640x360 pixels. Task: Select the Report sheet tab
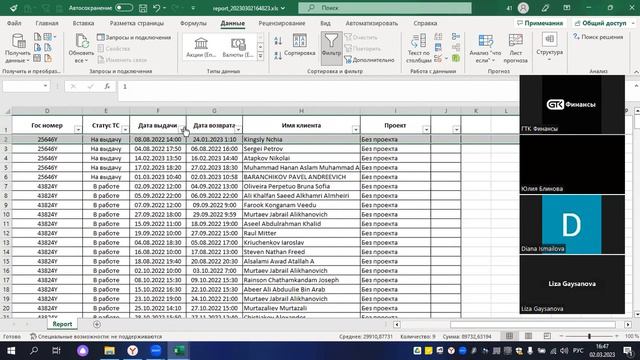point(62,324)
